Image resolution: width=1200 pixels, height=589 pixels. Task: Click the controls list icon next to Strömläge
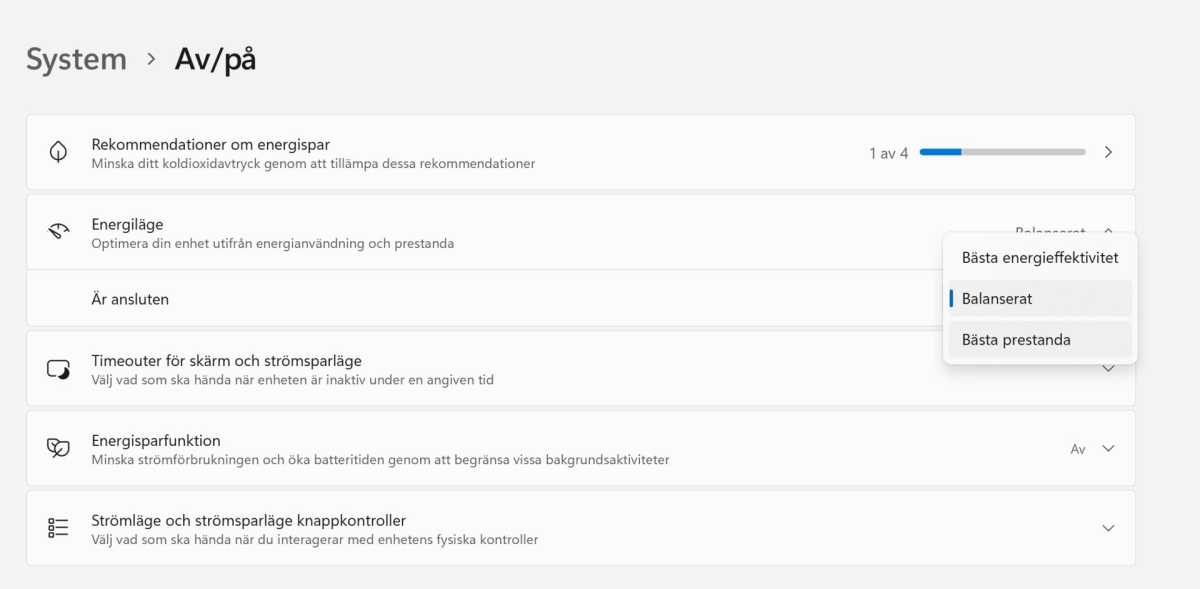[57, 527]
